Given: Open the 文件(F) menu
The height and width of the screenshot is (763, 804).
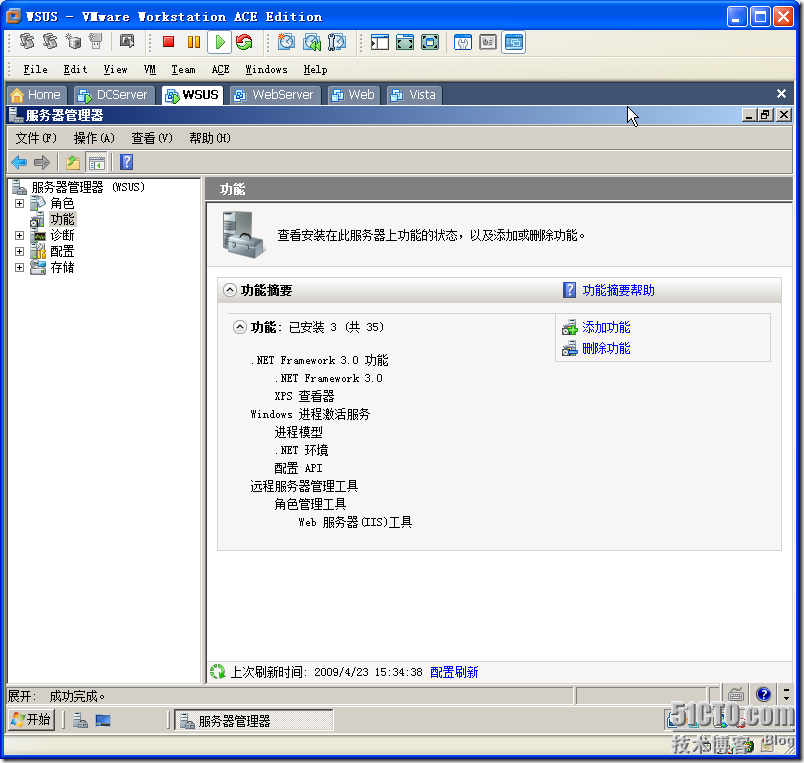Looking at the screenshot, I should (x=36, y=138).
